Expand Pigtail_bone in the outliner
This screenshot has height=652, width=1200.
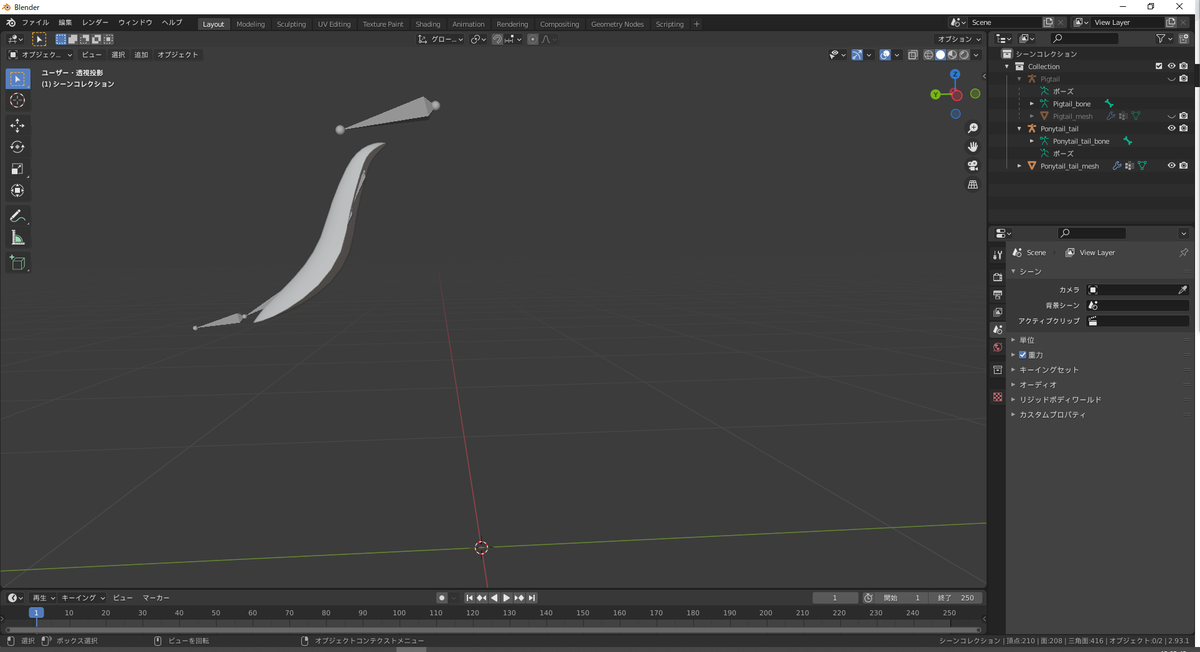pos(1032,103)
